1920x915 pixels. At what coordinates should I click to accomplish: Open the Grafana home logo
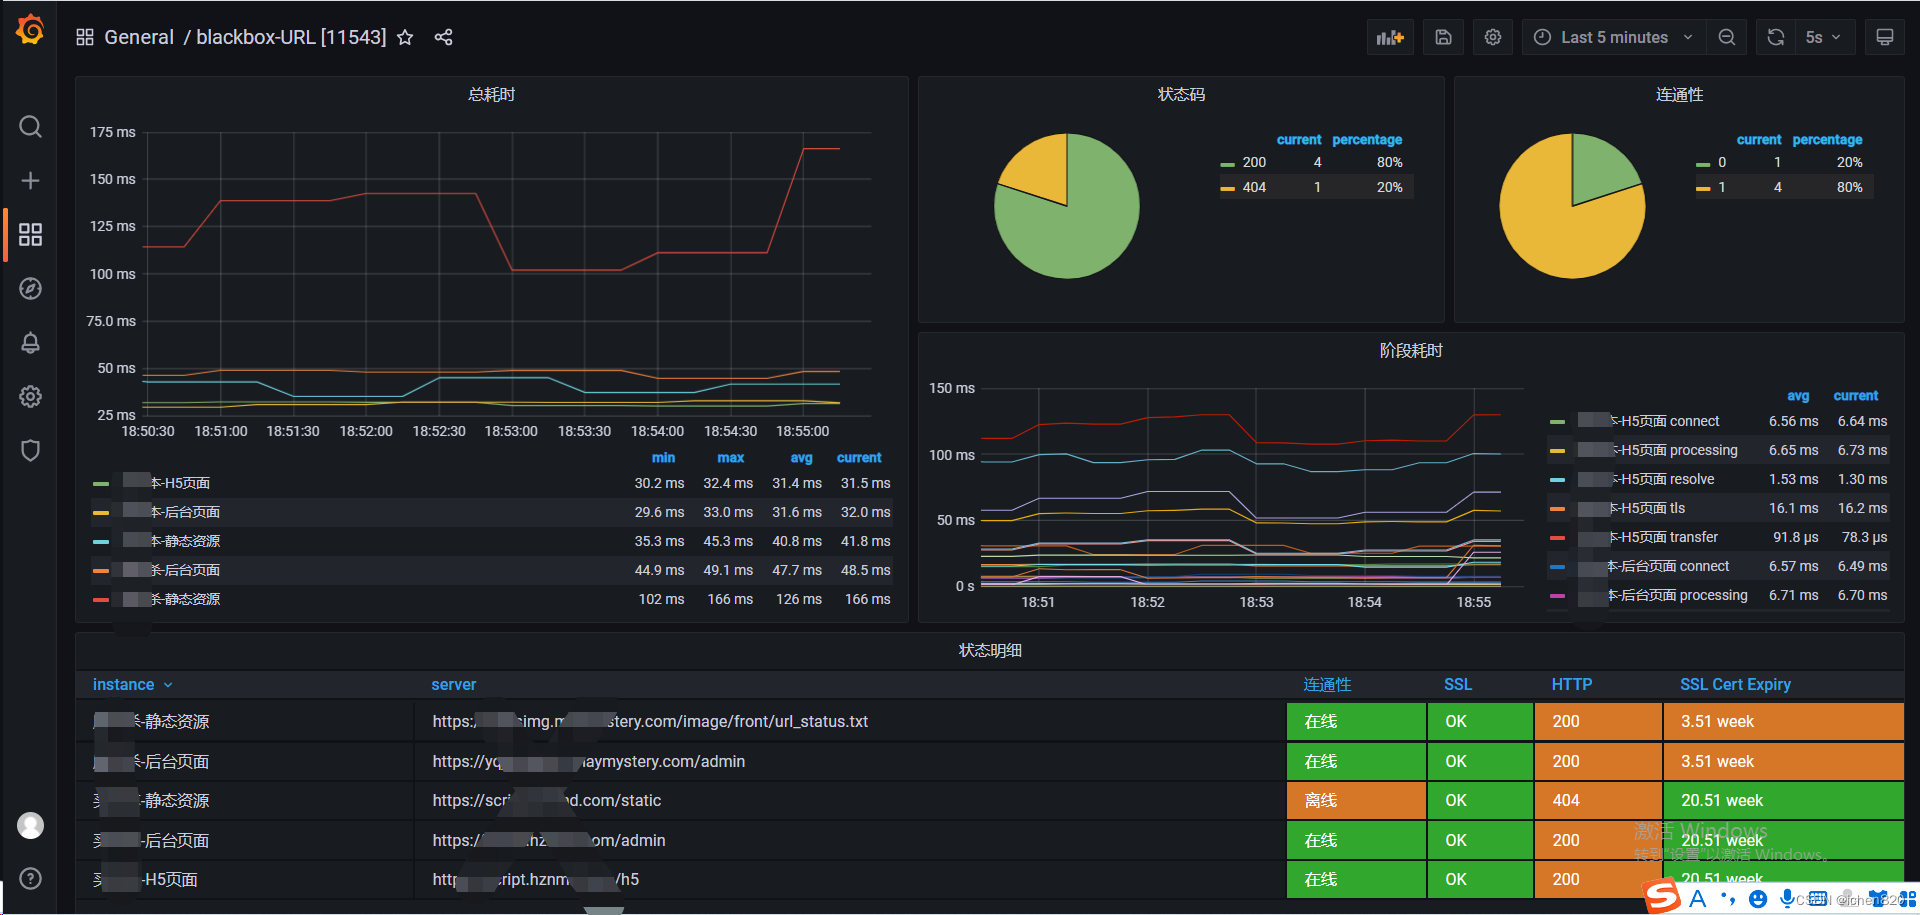(30, 30)
